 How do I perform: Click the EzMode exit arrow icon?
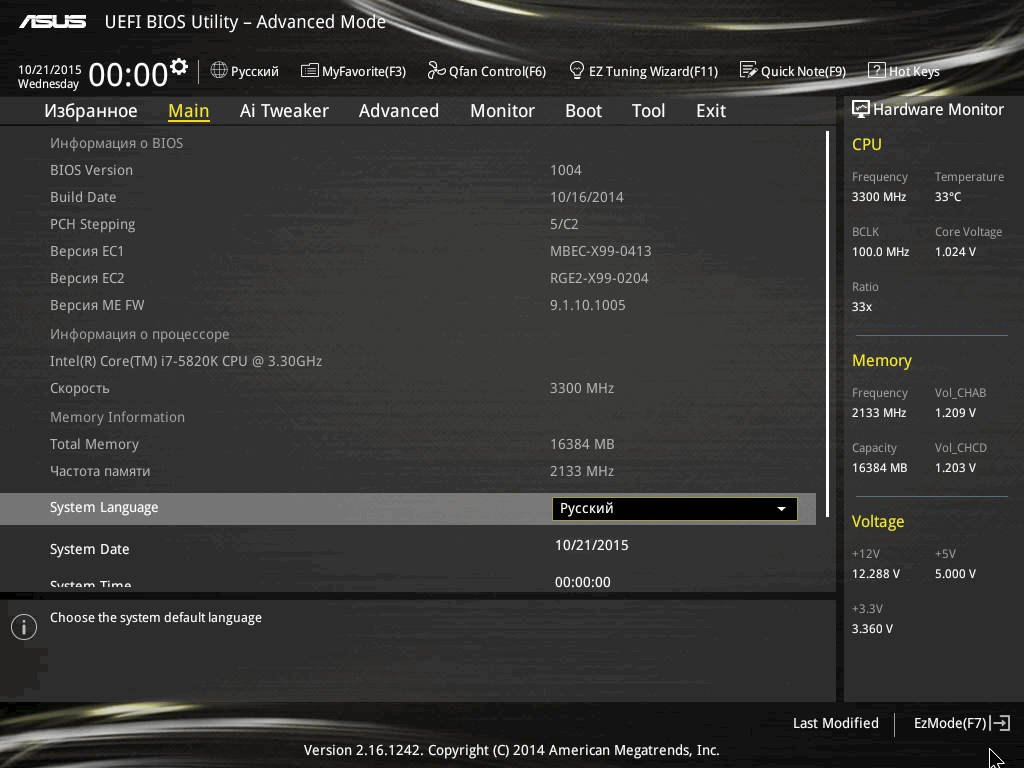click(x=1000, y=723)
